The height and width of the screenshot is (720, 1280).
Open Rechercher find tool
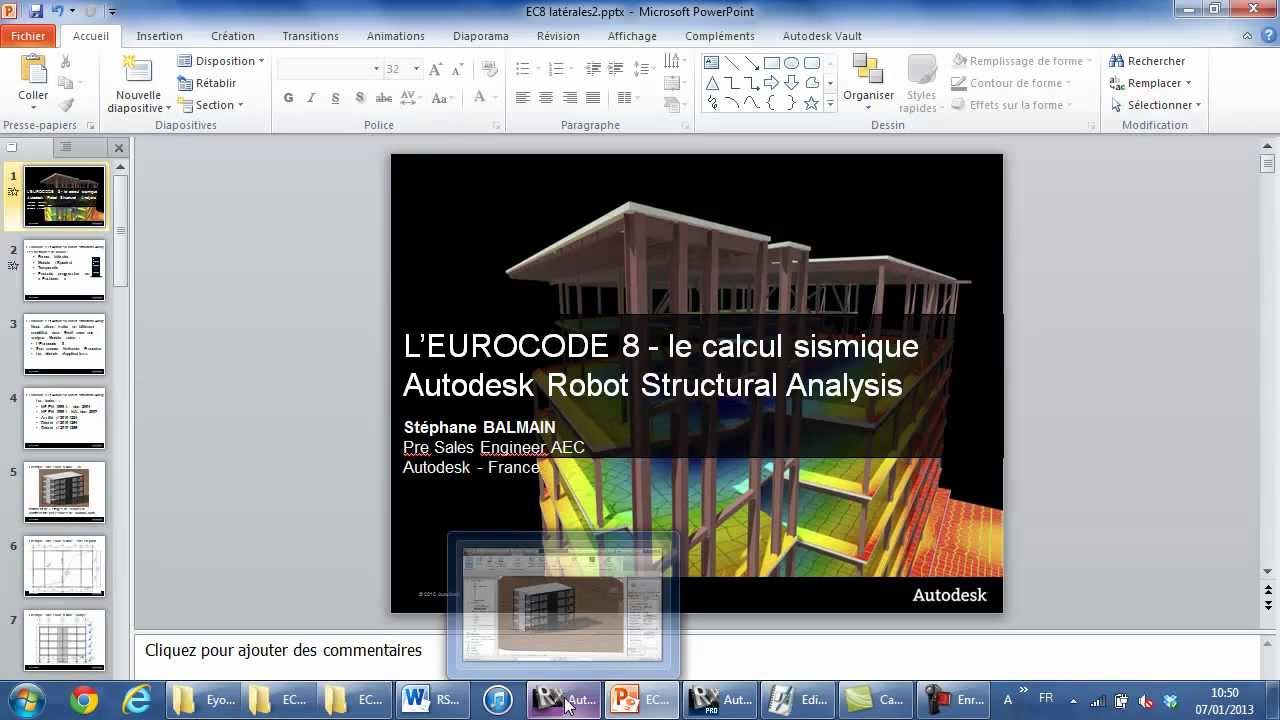tap(1147, 61)
